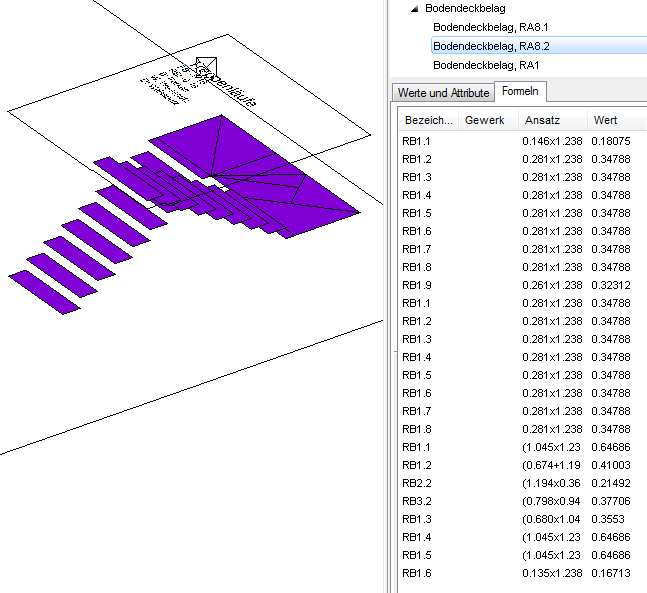This screenshot has width=647, height=593.
Task: Select first RB1.1 row with 0.146x1.238
Action: 522,141
